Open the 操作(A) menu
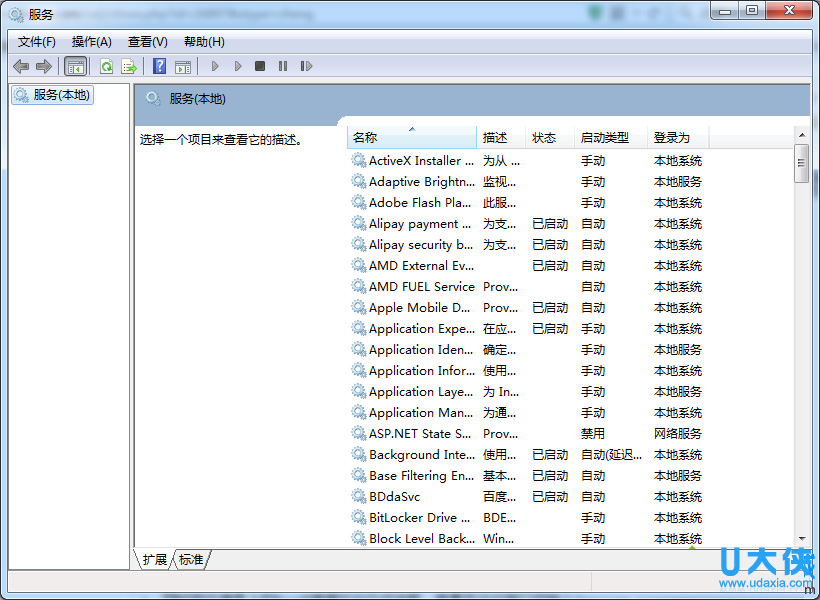The height and width of the screenshot is (600, 820). click(91, 41)
